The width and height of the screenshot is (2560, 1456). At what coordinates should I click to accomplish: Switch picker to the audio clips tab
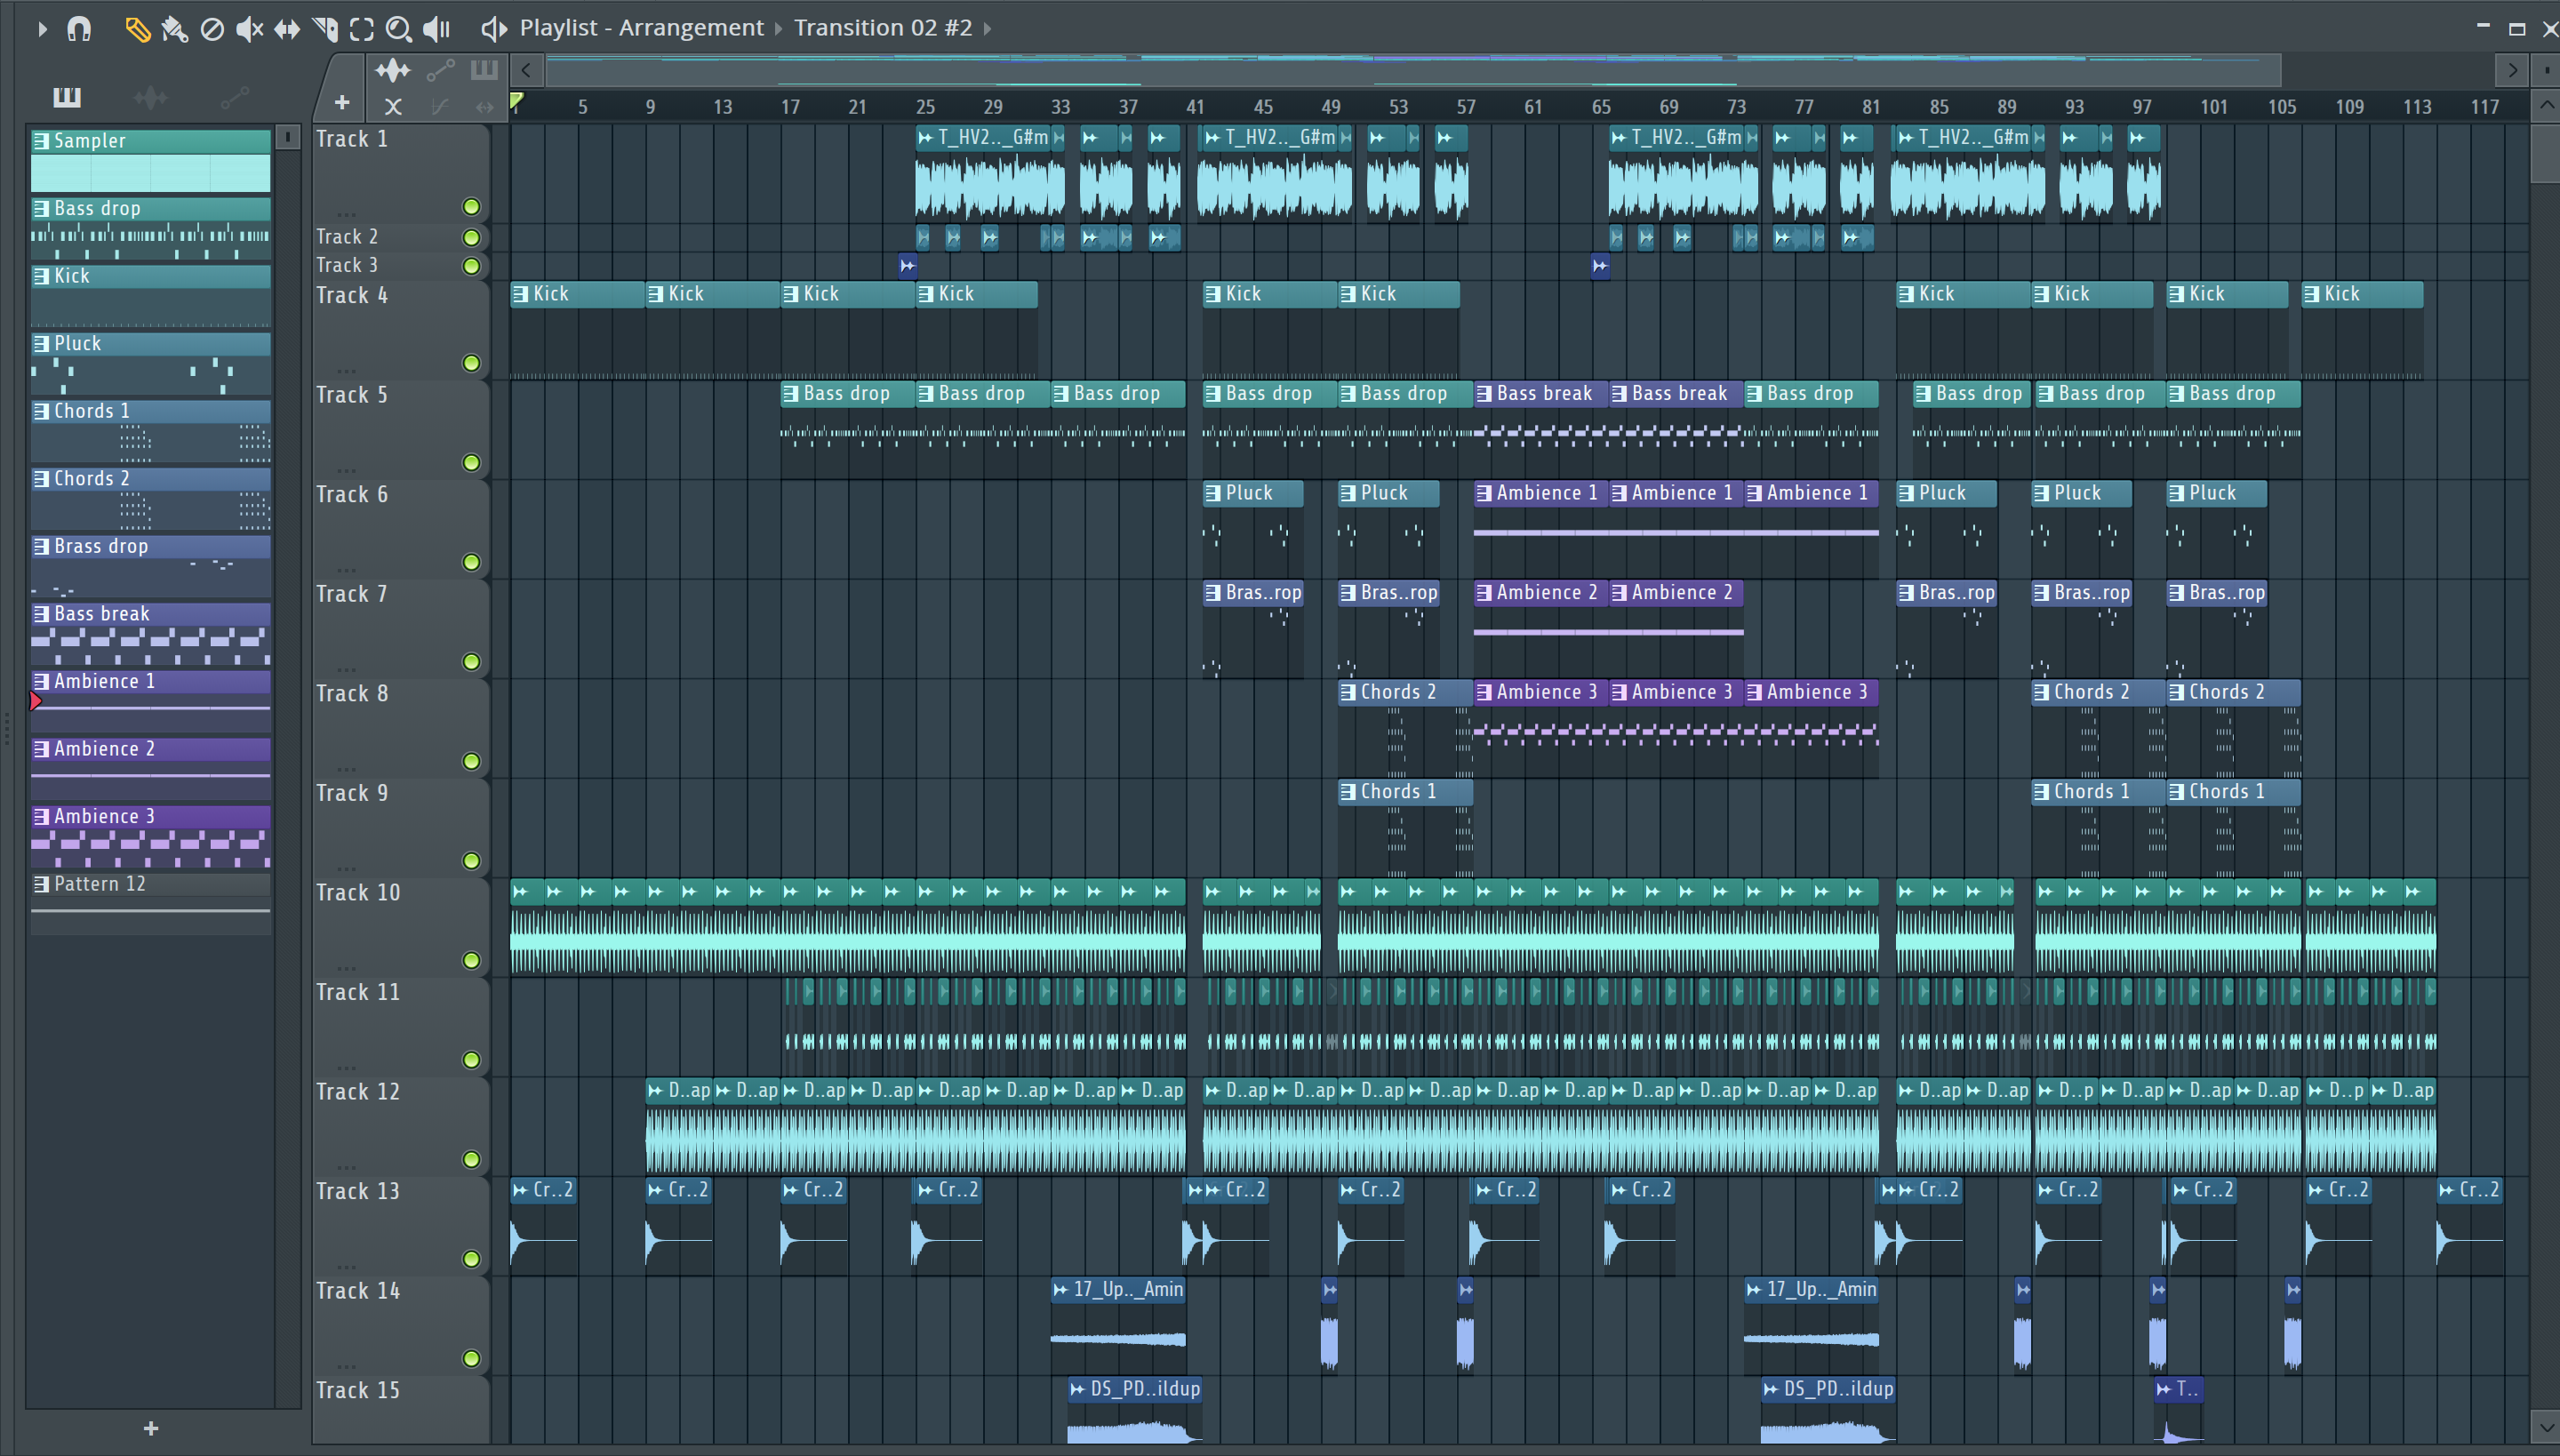tap(150, 97)
